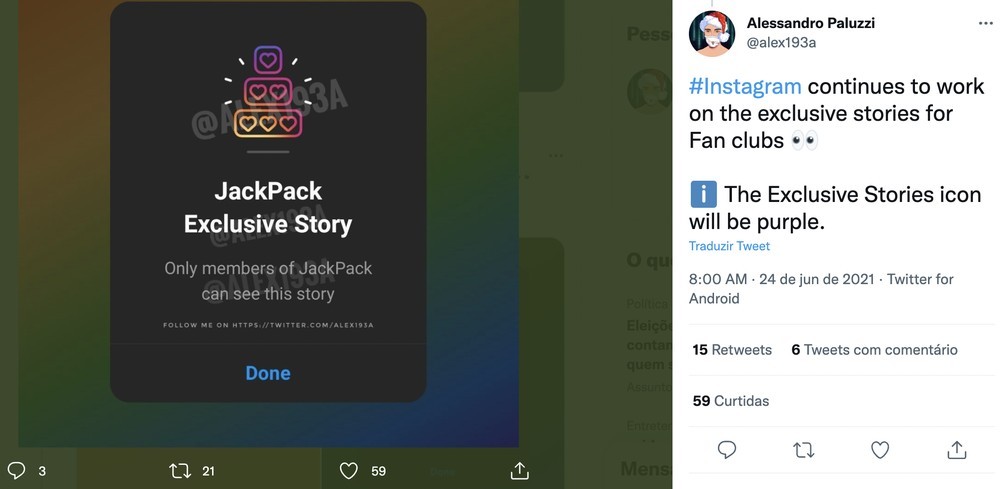Retweet using the icon showing 21
1000x489 pixels.
point(180,470)
